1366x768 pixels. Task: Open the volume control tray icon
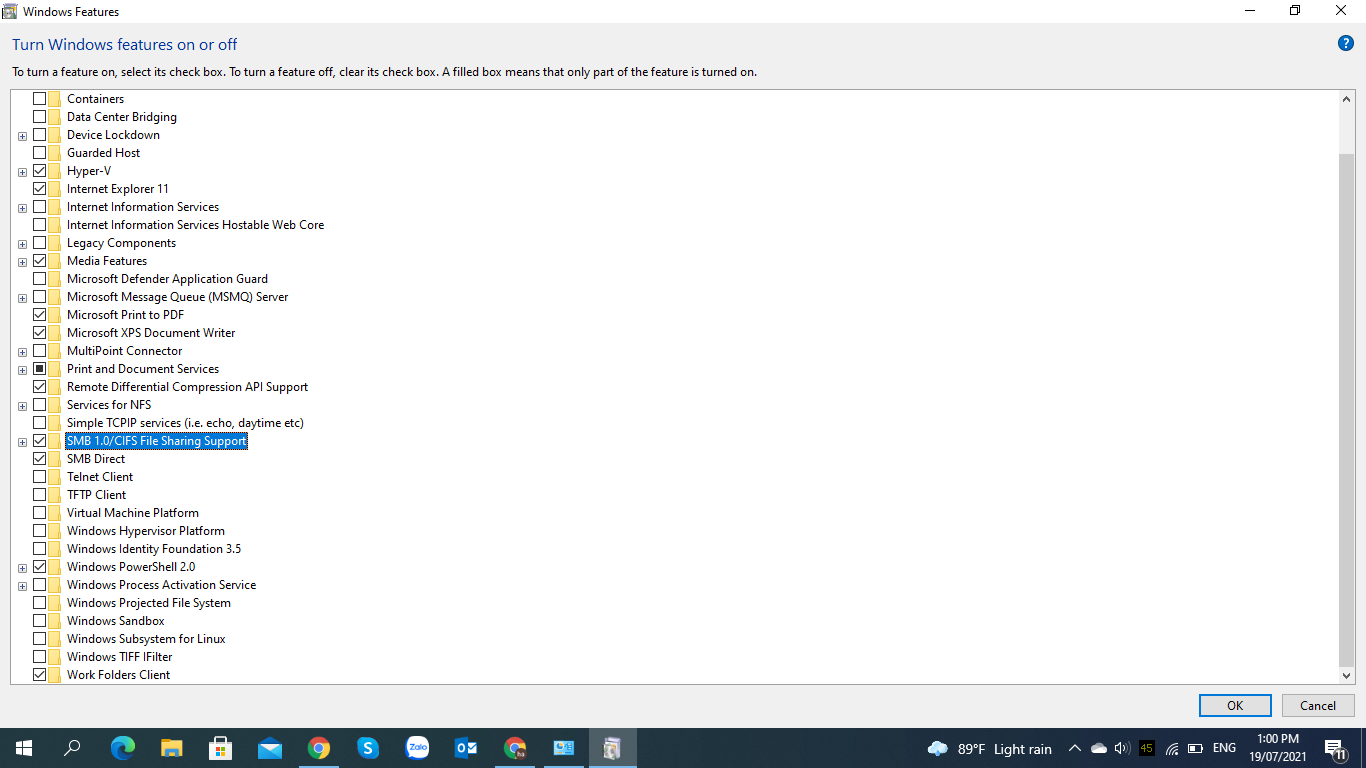tap(1122, 748)
